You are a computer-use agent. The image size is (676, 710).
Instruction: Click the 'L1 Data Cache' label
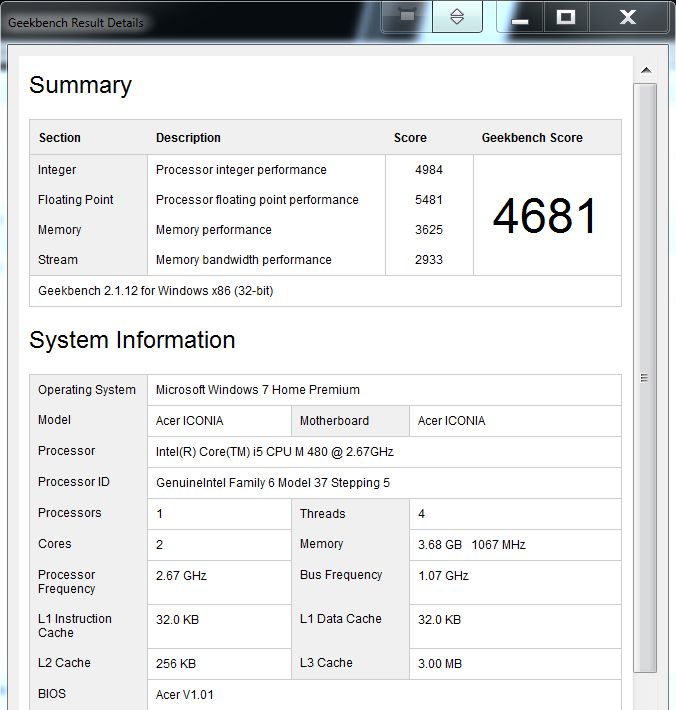[340, 619]
